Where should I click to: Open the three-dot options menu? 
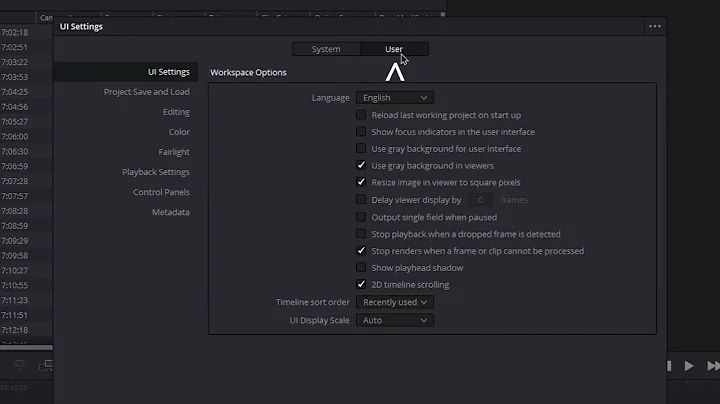point(655,26)
